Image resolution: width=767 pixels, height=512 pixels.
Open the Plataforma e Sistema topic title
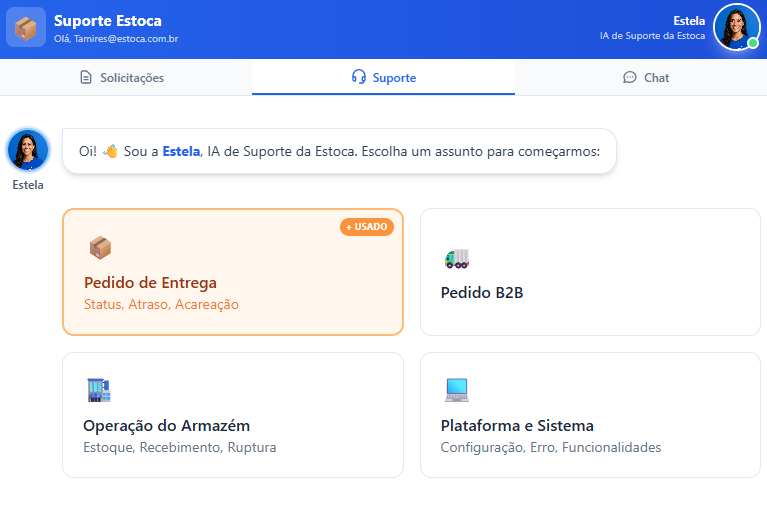click(x=517, y=425)
